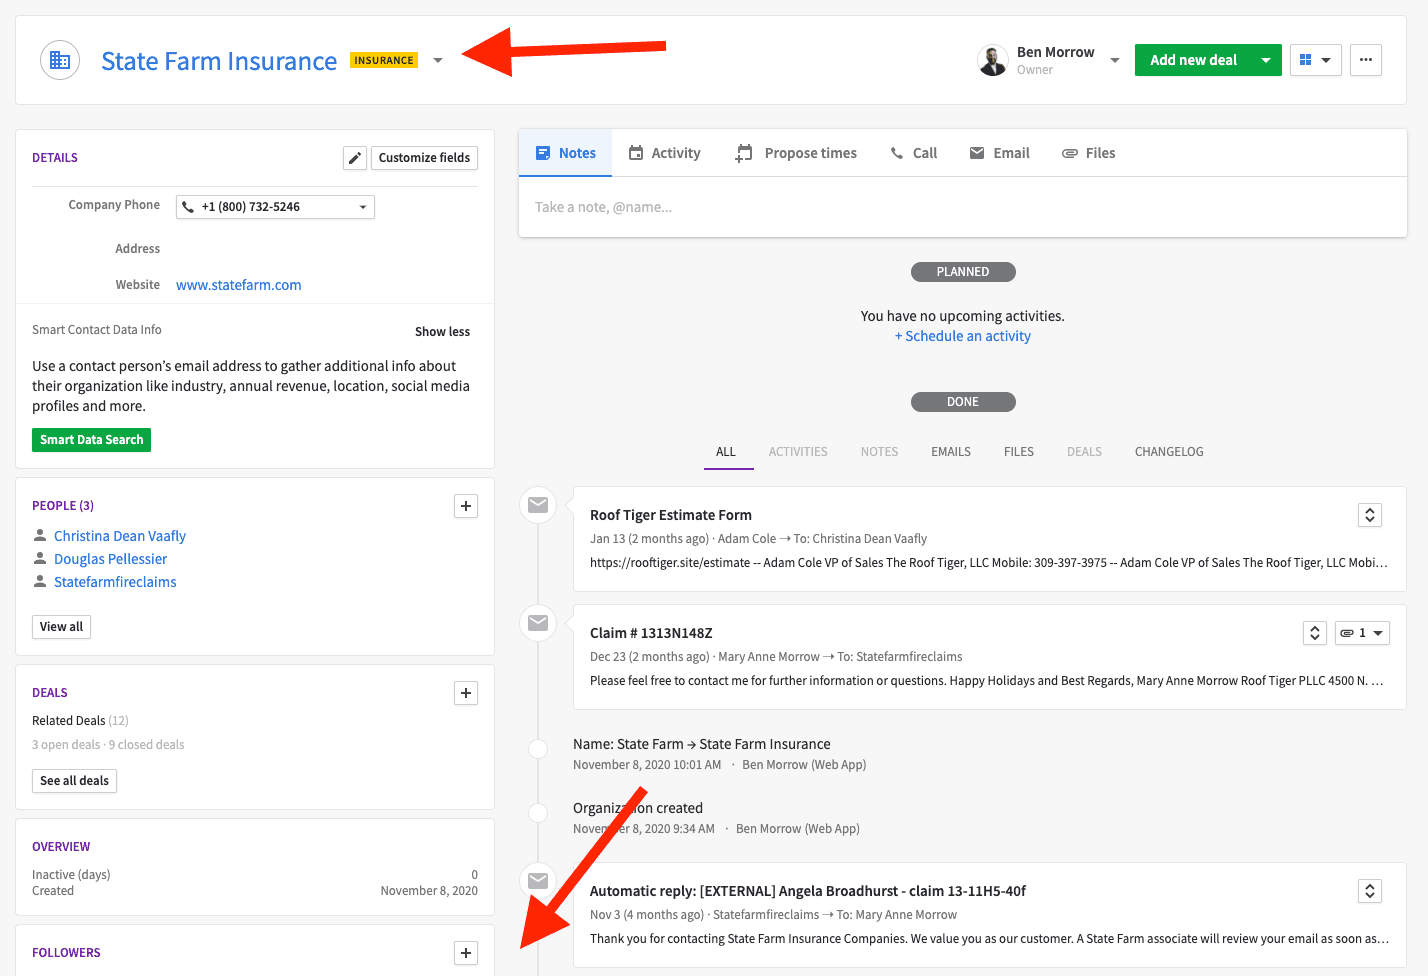Image resolution: width=1428 pixels, height=976 pixels.
Task: Expand the Roof Tiger Estimate Form email
Action: pos(1370,515)
